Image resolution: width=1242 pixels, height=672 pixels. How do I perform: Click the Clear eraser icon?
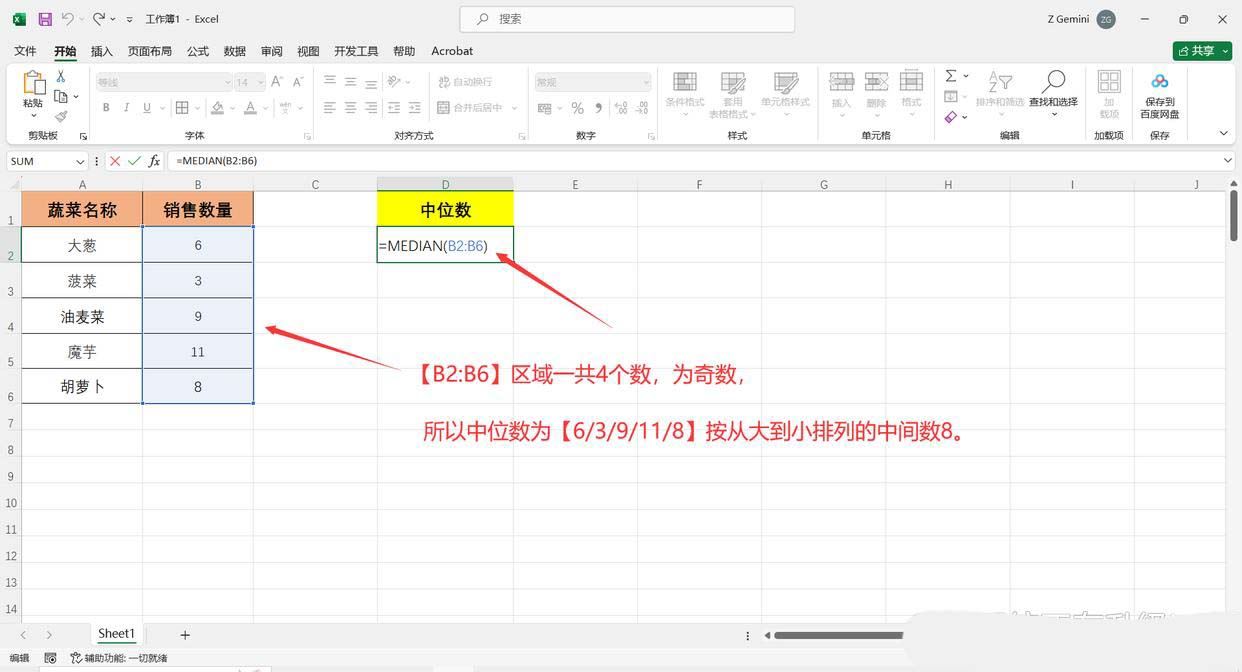[951, 117]
